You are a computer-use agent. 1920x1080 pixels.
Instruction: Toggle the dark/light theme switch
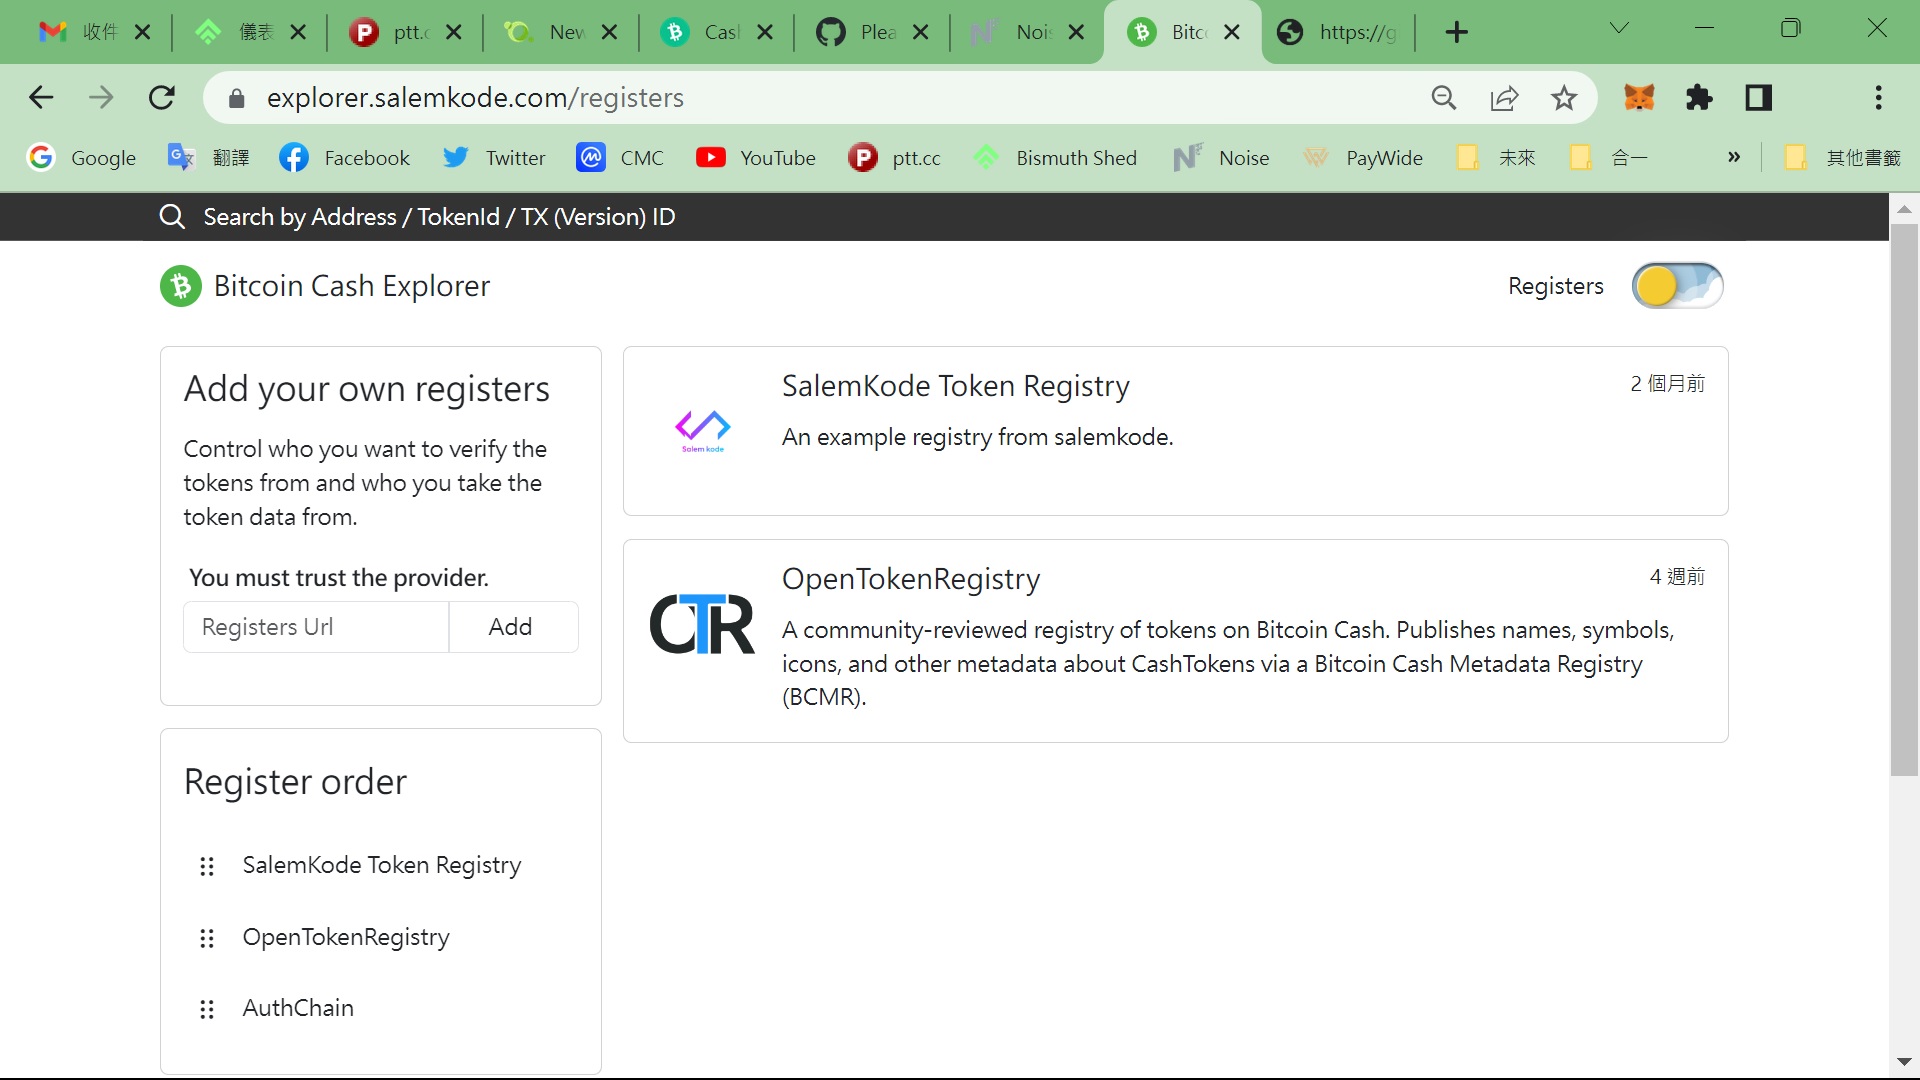[1678, 286]
